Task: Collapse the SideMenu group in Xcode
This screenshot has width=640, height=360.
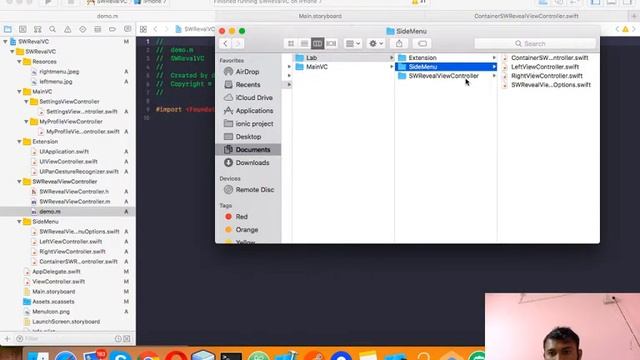Action: click(x=19, y=222)
